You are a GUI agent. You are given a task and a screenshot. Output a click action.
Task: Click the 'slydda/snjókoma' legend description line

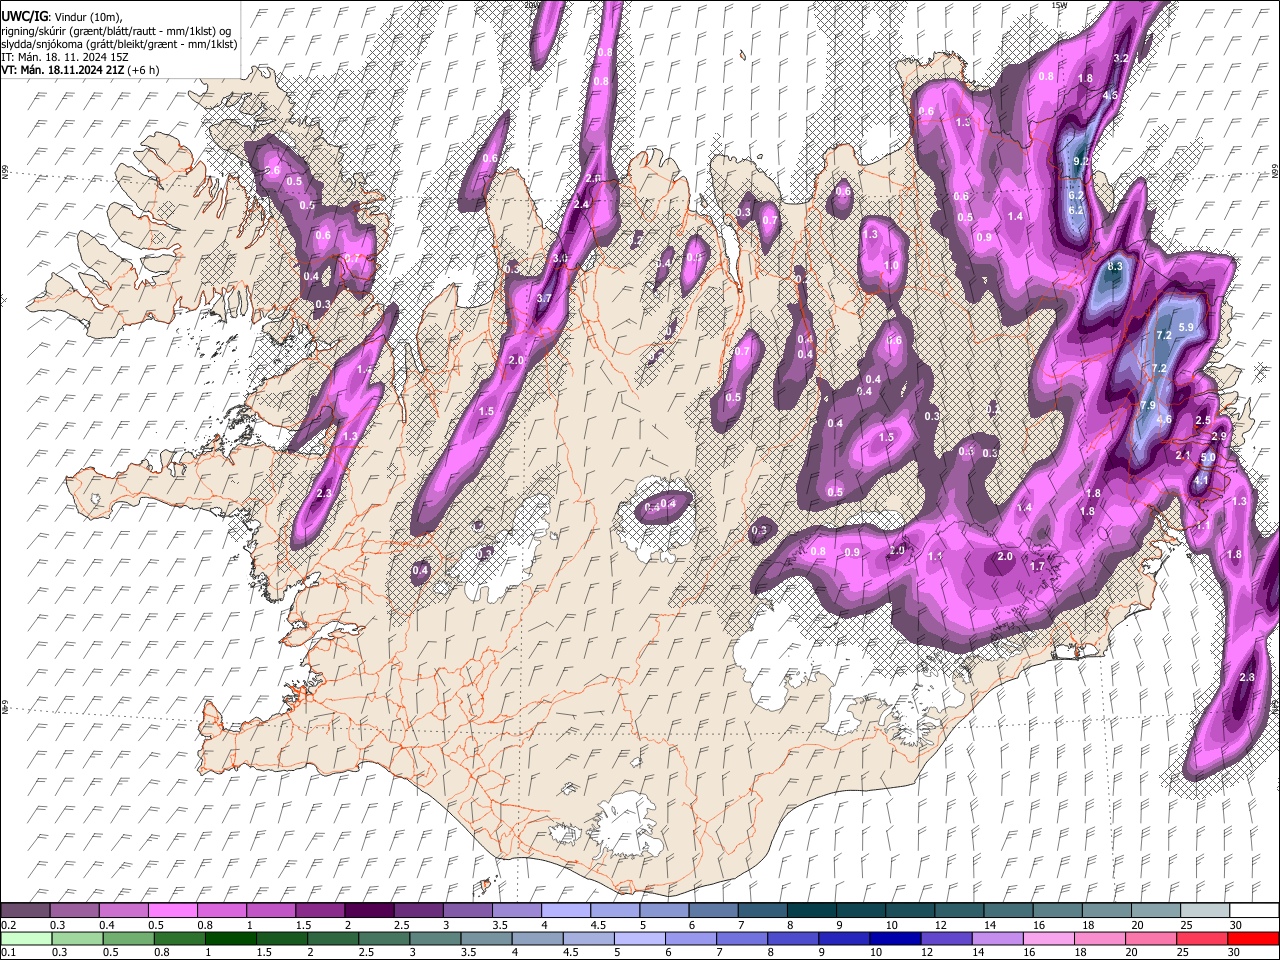(x=120, y=44)
